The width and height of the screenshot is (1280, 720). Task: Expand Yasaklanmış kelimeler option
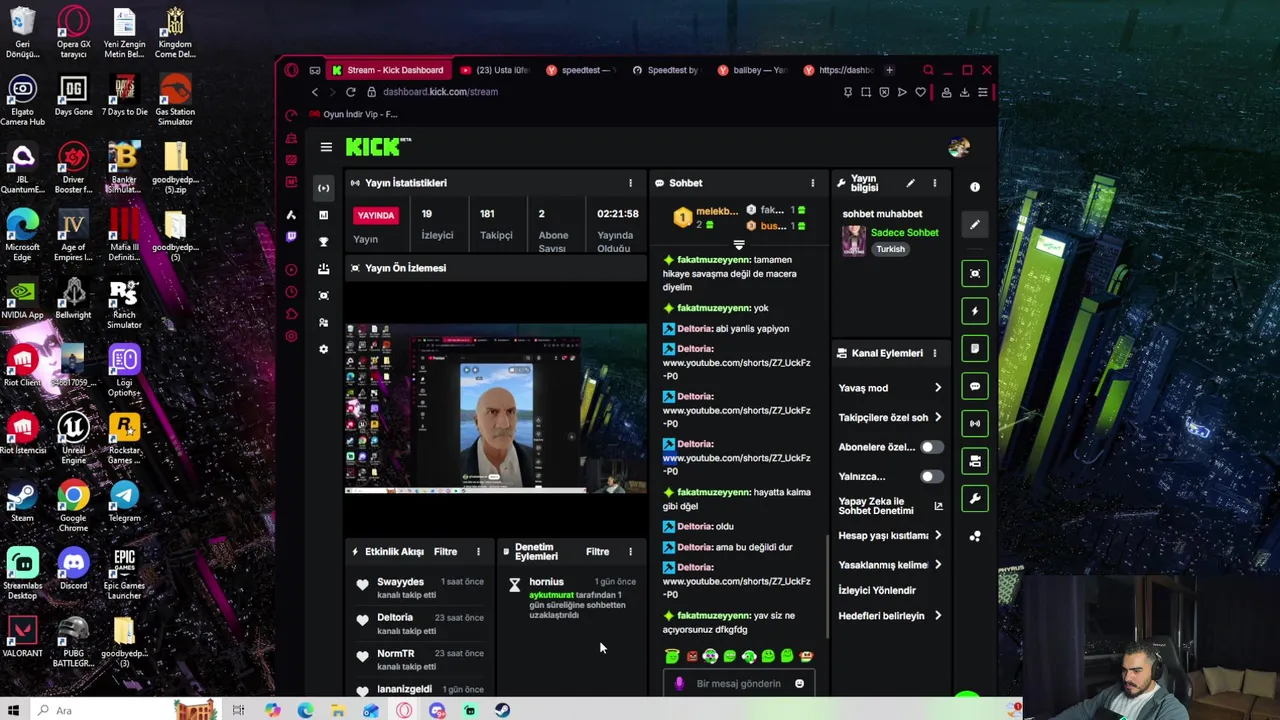[x=890, y=565]
